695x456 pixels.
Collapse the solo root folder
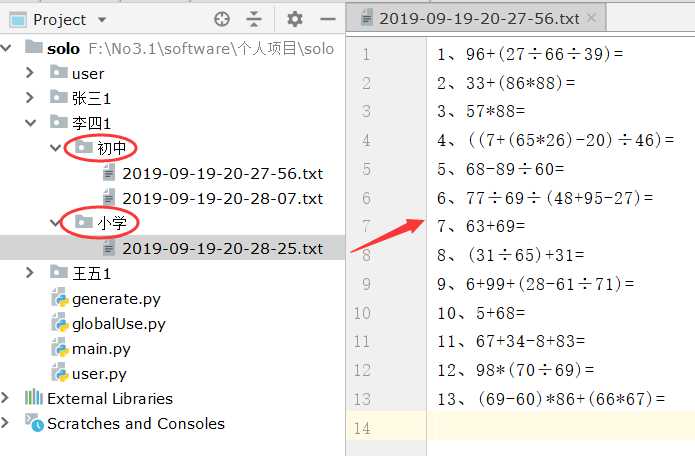6,48
